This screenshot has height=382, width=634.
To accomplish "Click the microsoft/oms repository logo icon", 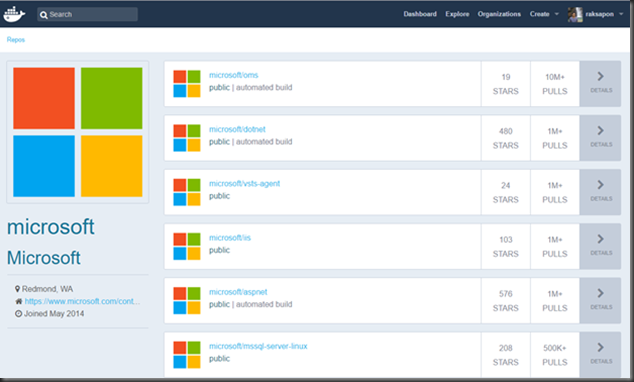I will tap(187, 84).
